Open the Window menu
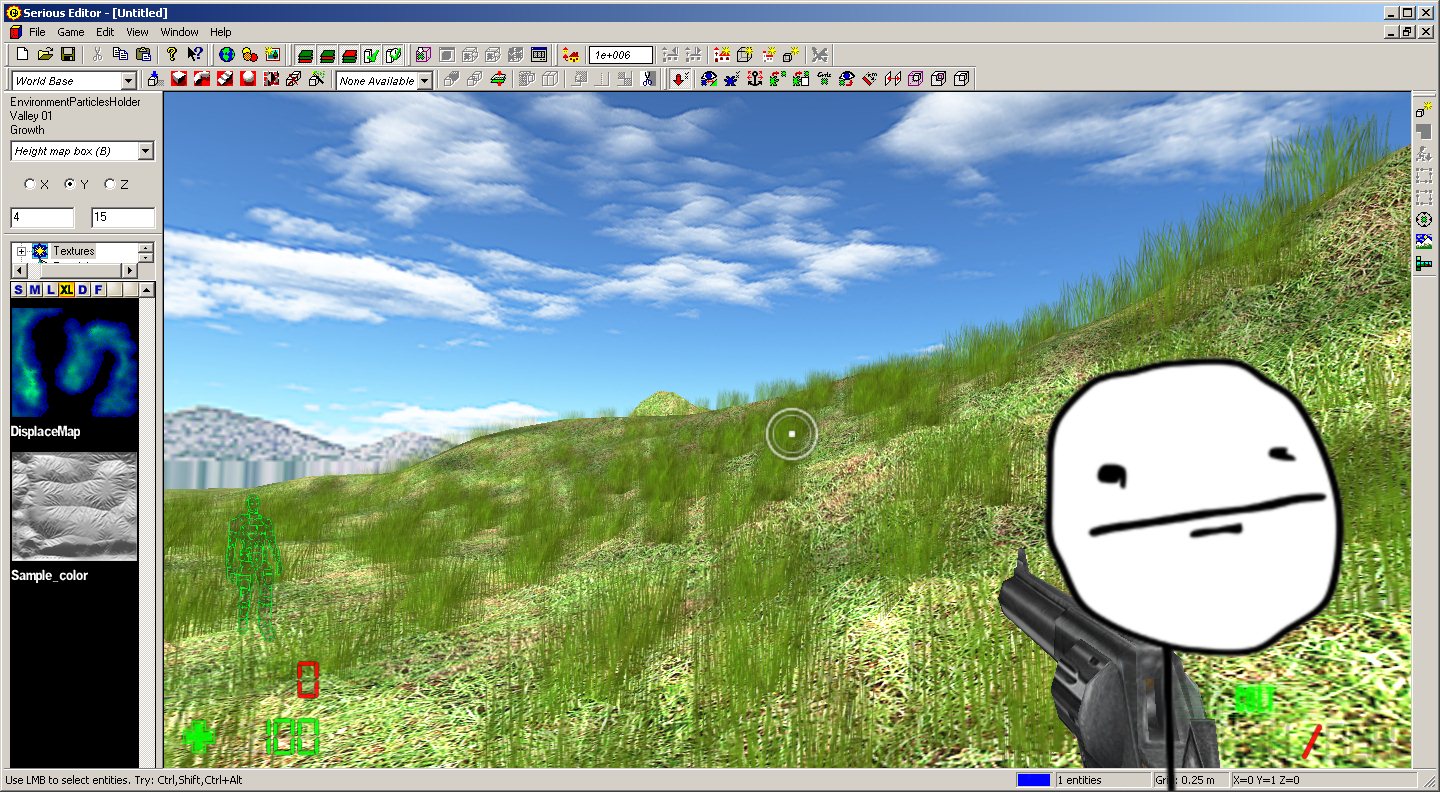1440x792 pixels. [x=179, y=32]
